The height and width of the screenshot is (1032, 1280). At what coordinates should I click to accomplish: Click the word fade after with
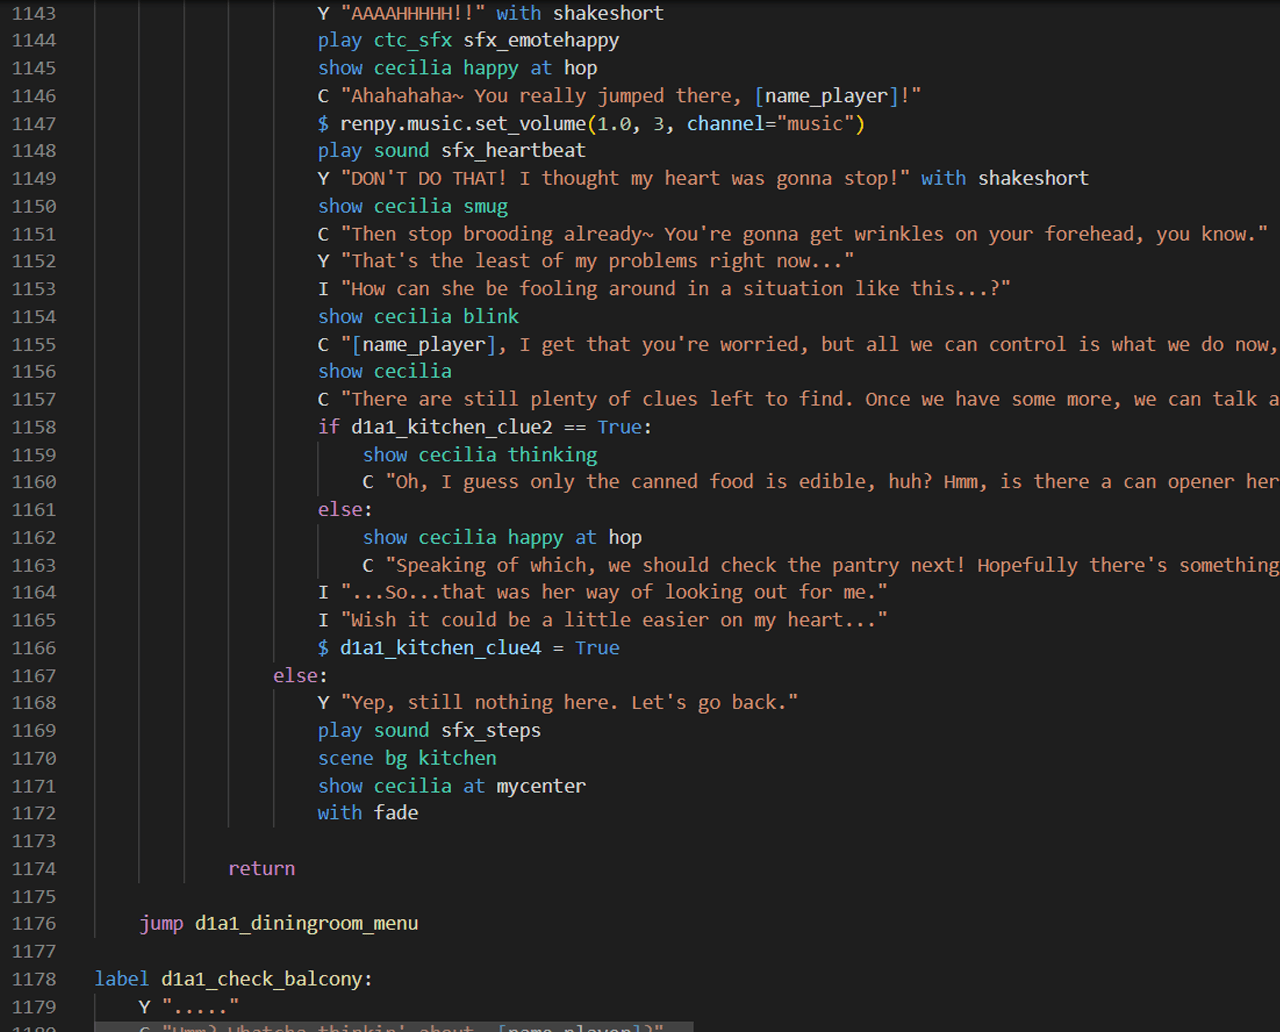pyautogui.click(x=396, y=813)
